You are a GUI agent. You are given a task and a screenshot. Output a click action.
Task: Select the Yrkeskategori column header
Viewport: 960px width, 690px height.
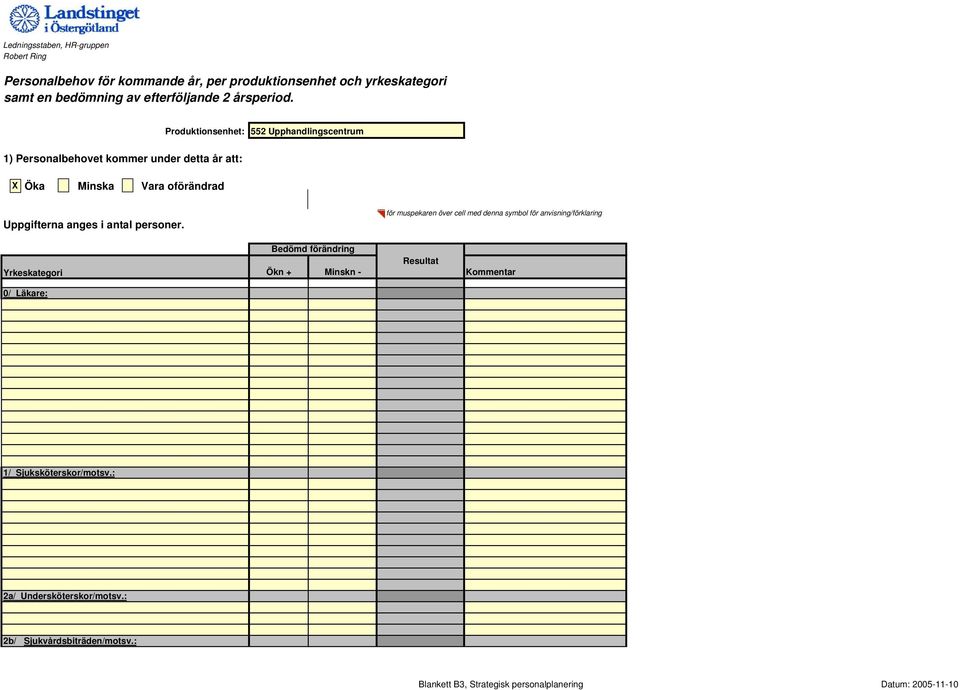125,267
